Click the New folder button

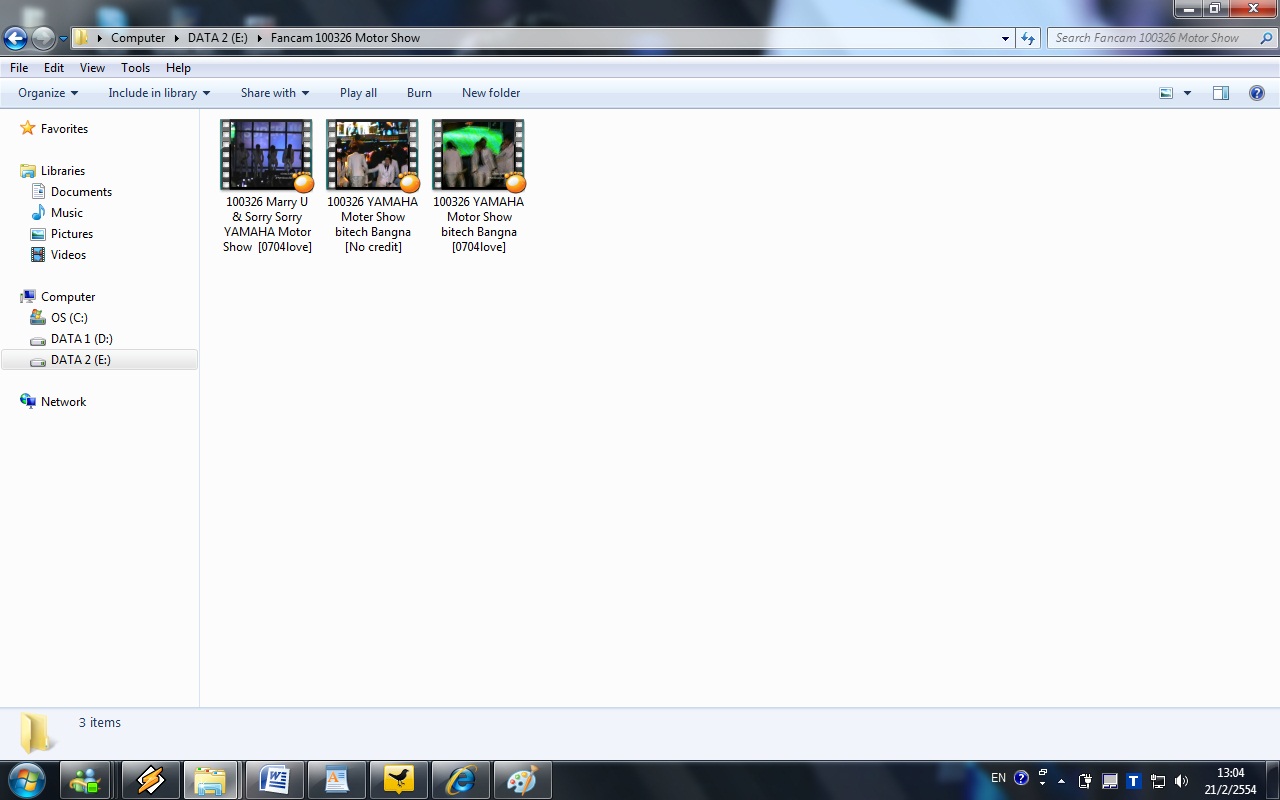pyautogui.click(x=491, y=93)
